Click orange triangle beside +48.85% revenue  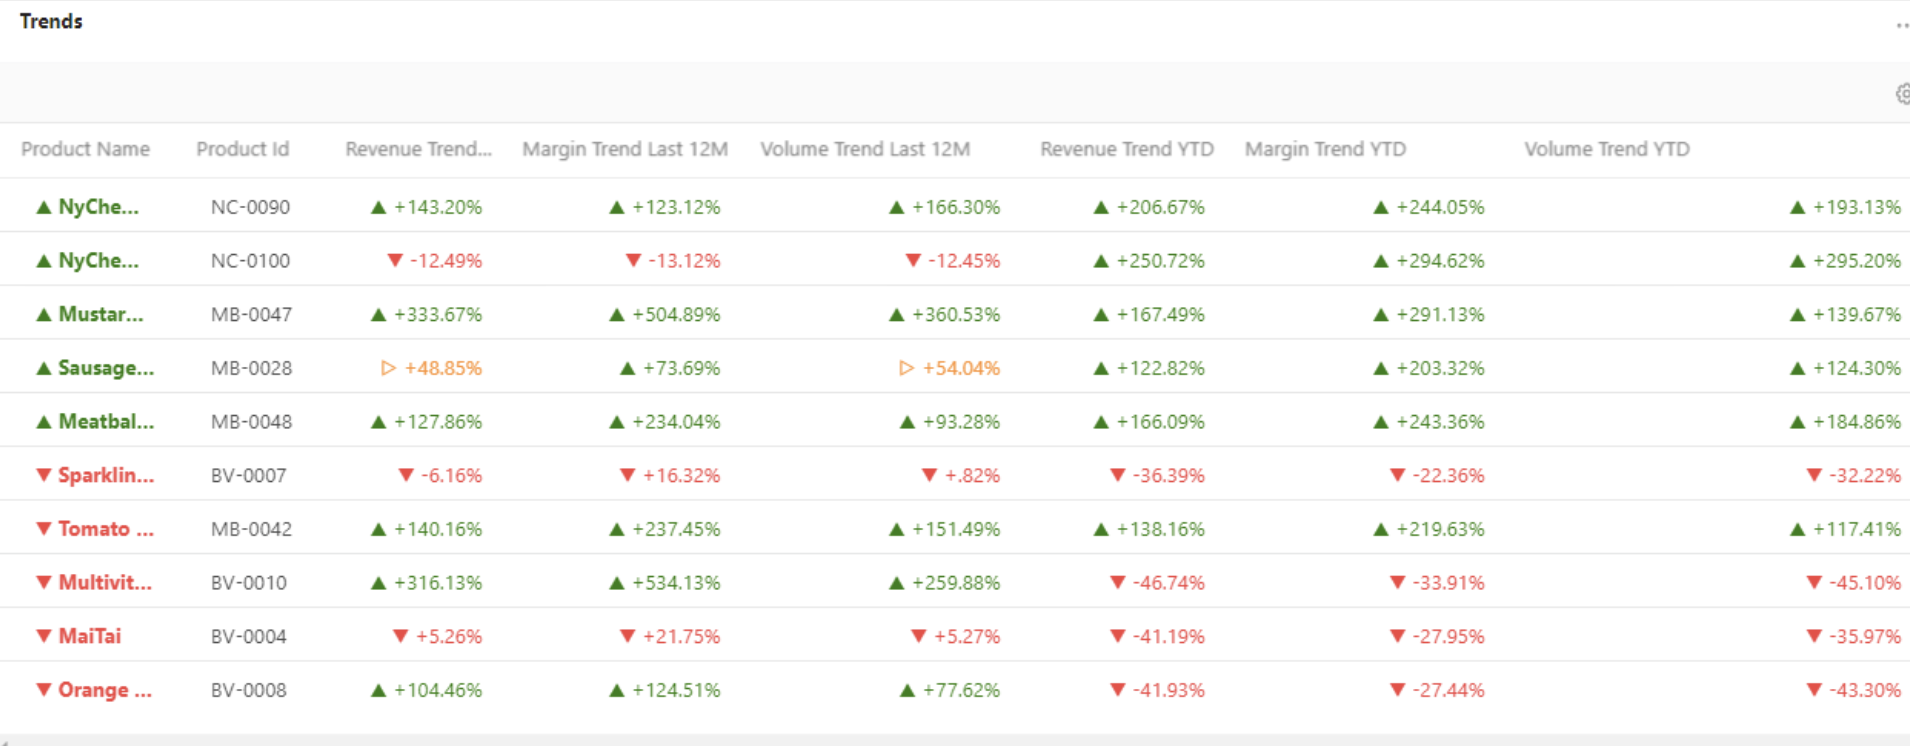(388, 368)
